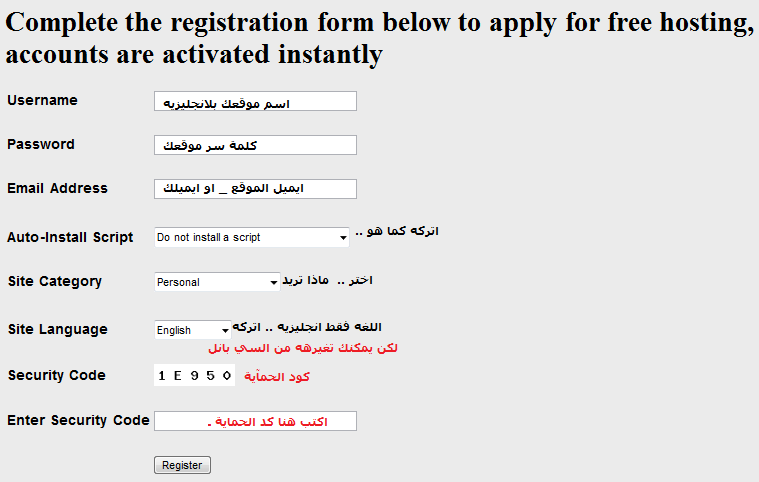759x482 pixels.
Task: Open the Auto-Install Script dropdown
Action: click(x=252, y=237)
